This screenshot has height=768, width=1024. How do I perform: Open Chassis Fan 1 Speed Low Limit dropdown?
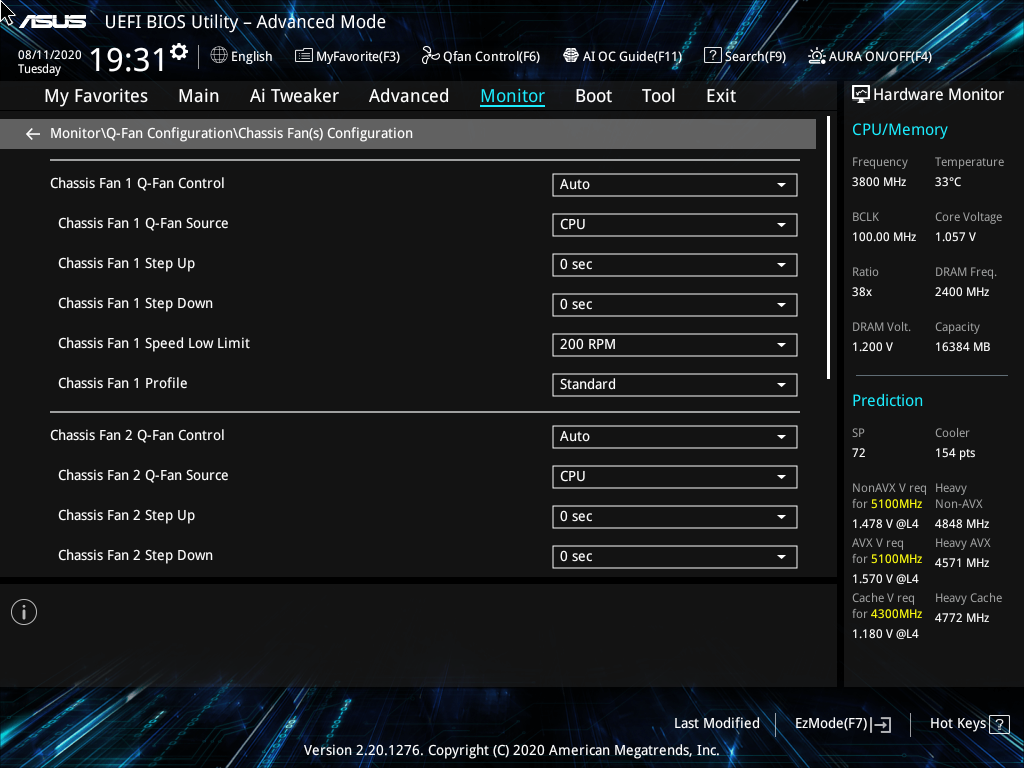click(x=675, y=345)
